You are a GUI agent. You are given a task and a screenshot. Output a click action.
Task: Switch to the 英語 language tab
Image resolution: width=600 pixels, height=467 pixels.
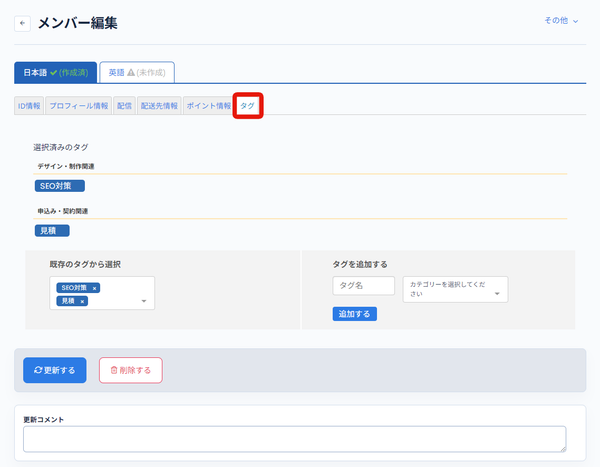(137, 72)
